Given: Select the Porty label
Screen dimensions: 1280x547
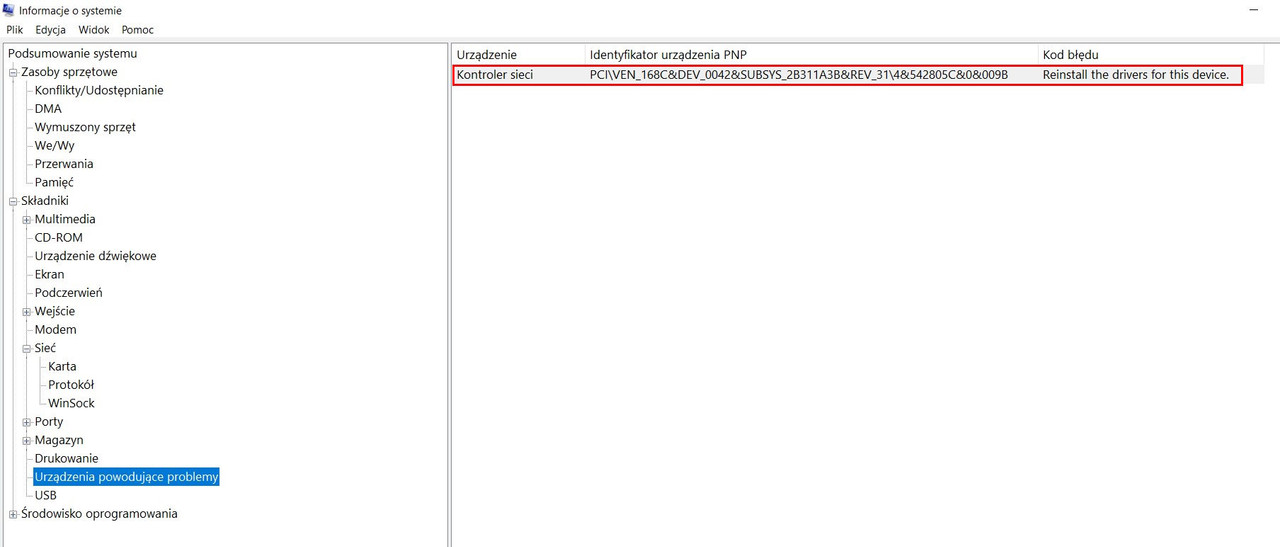Looking at the screenshot, I should click(x=49, y=422).
